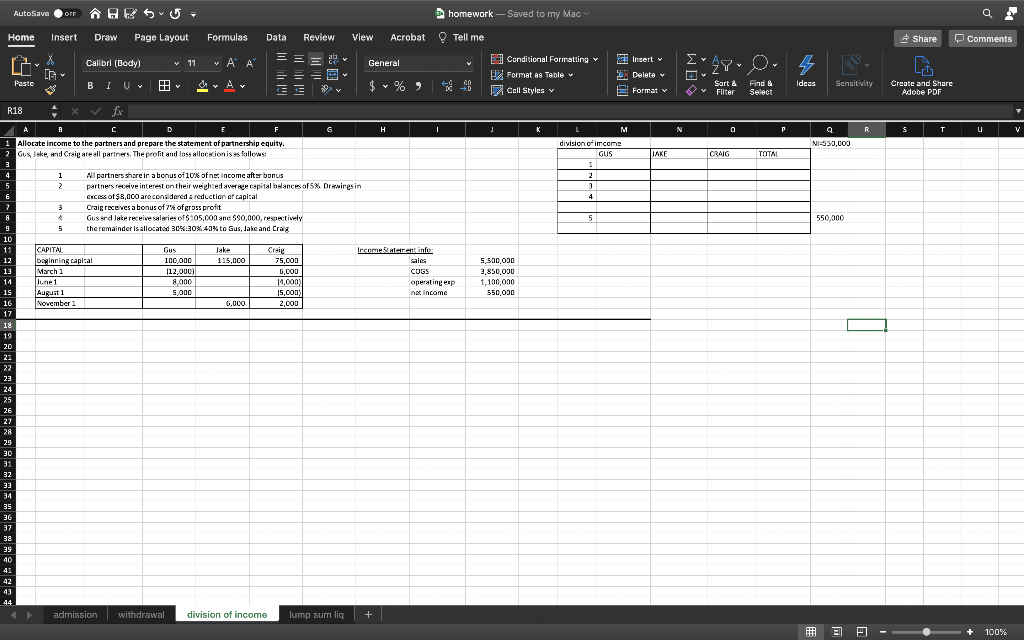Click the Increase Indent icon
This screenshot has height=640, width=1024.
(x=299, y=91)
